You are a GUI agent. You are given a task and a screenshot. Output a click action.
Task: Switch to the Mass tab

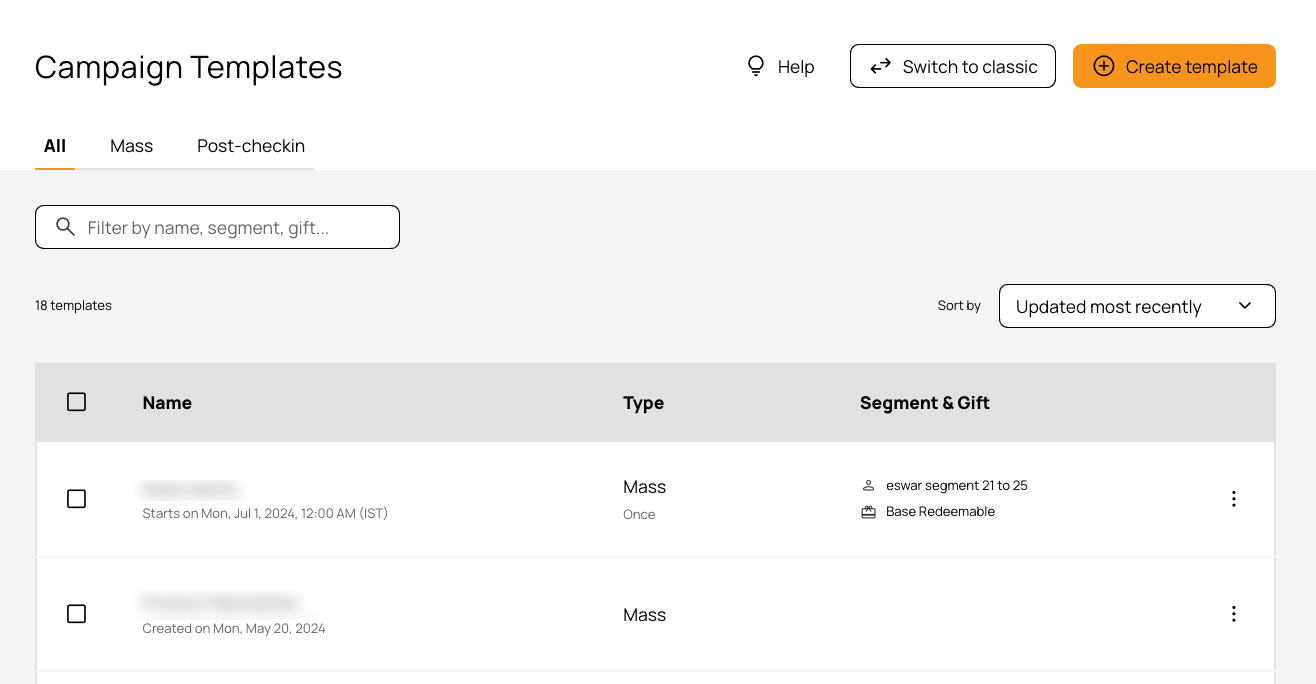(131, 146)
